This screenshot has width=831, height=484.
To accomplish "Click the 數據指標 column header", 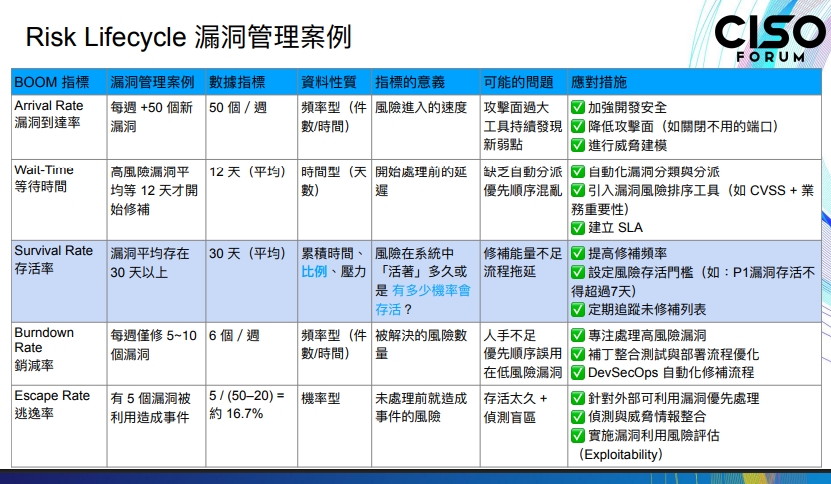I will (252, 82).
